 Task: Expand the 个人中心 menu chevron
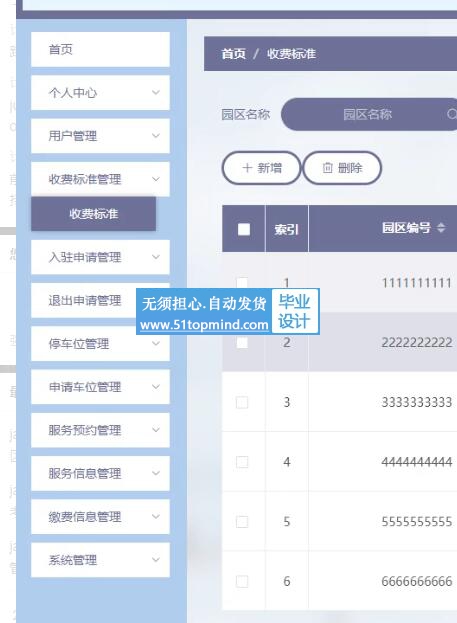(156, 93)
